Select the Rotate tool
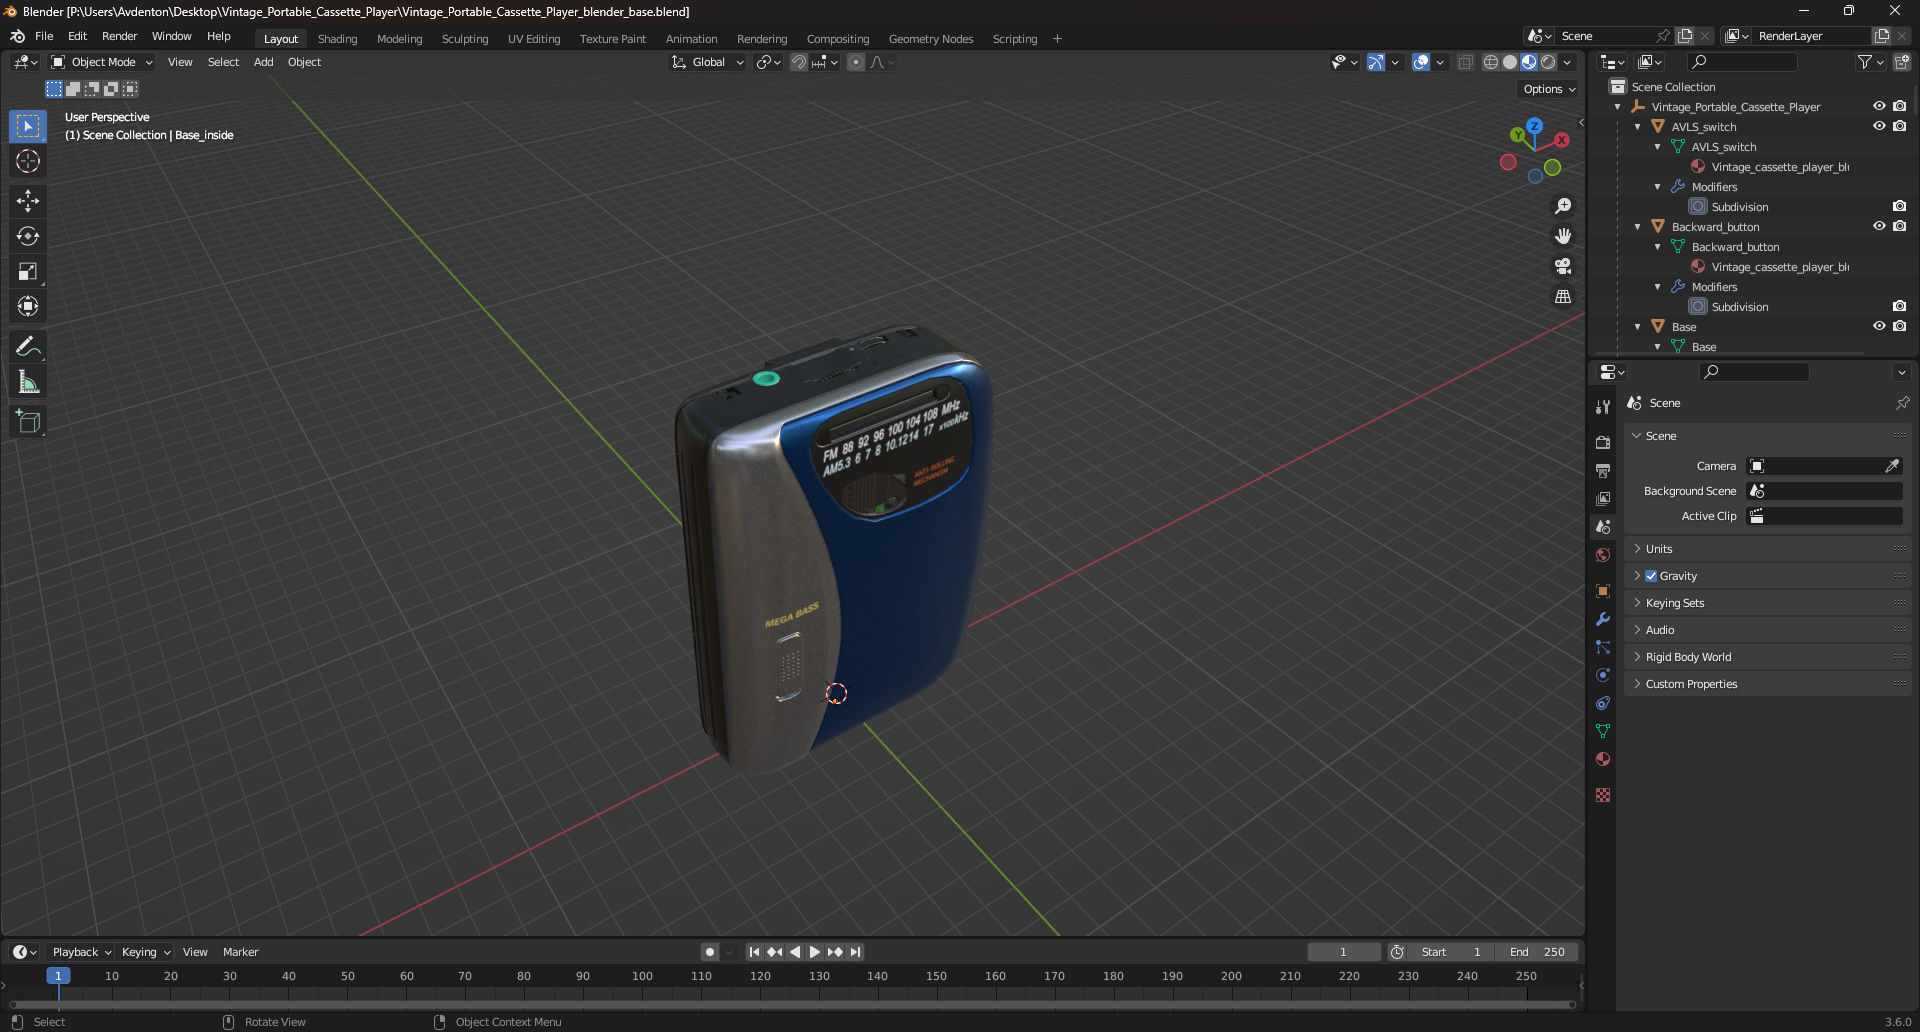1920x1032 pixels. pyautogui.click(x=28, y=236)
